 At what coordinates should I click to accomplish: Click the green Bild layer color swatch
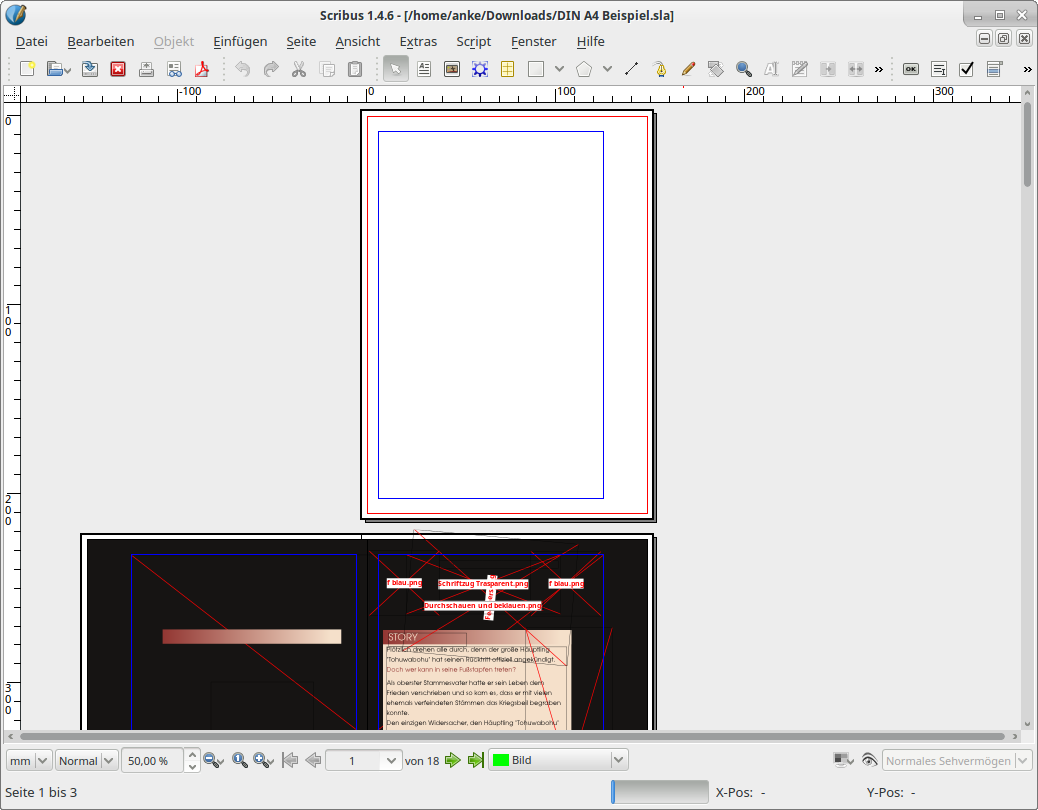[x=500, y=760]
